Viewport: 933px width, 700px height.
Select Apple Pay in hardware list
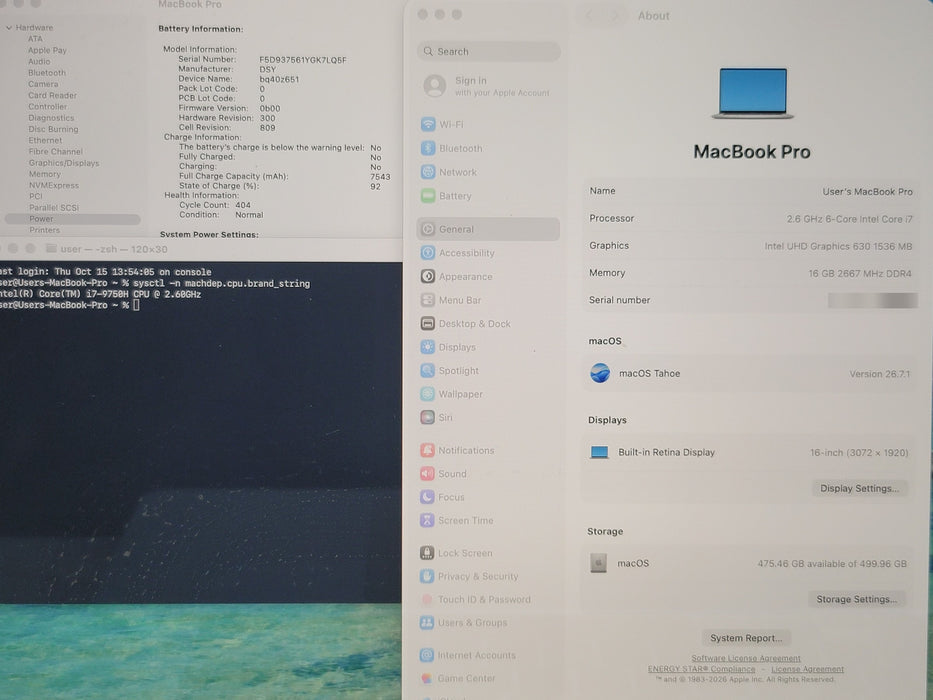click(47, 50)
